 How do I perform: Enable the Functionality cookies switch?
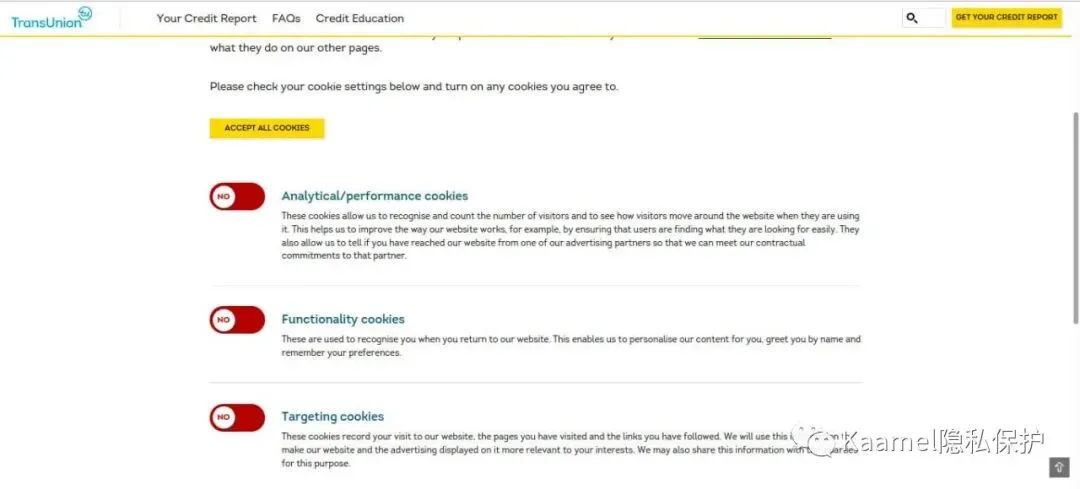pos(238,320)
